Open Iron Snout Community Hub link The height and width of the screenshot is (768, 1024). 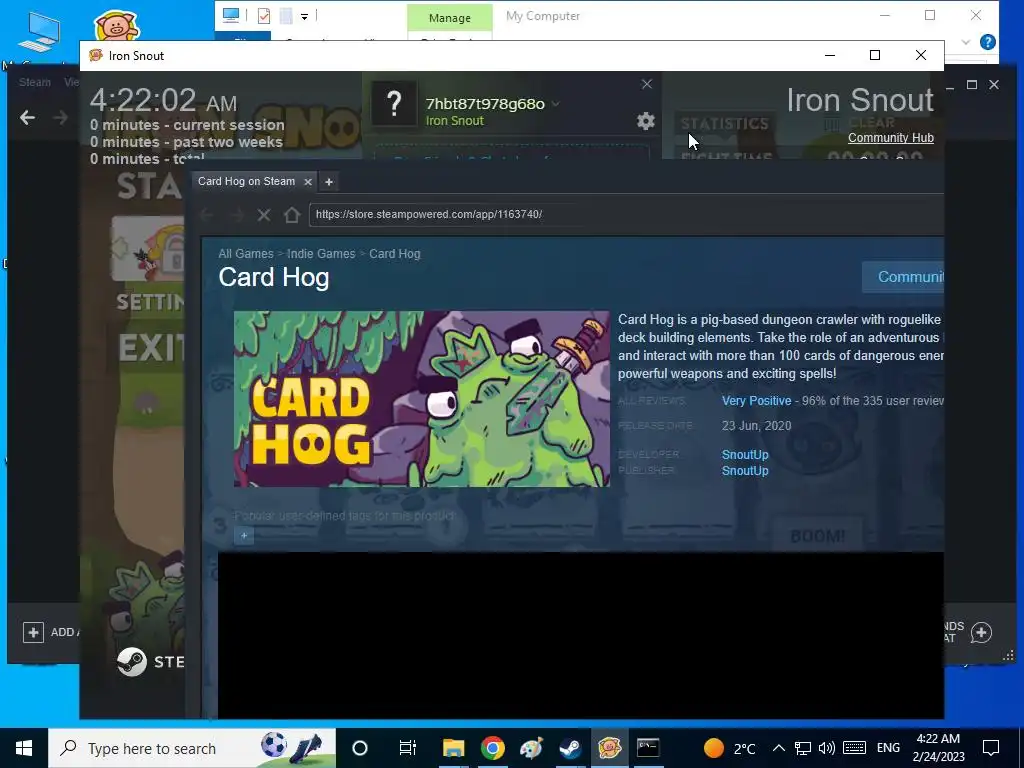pos(890,138)
